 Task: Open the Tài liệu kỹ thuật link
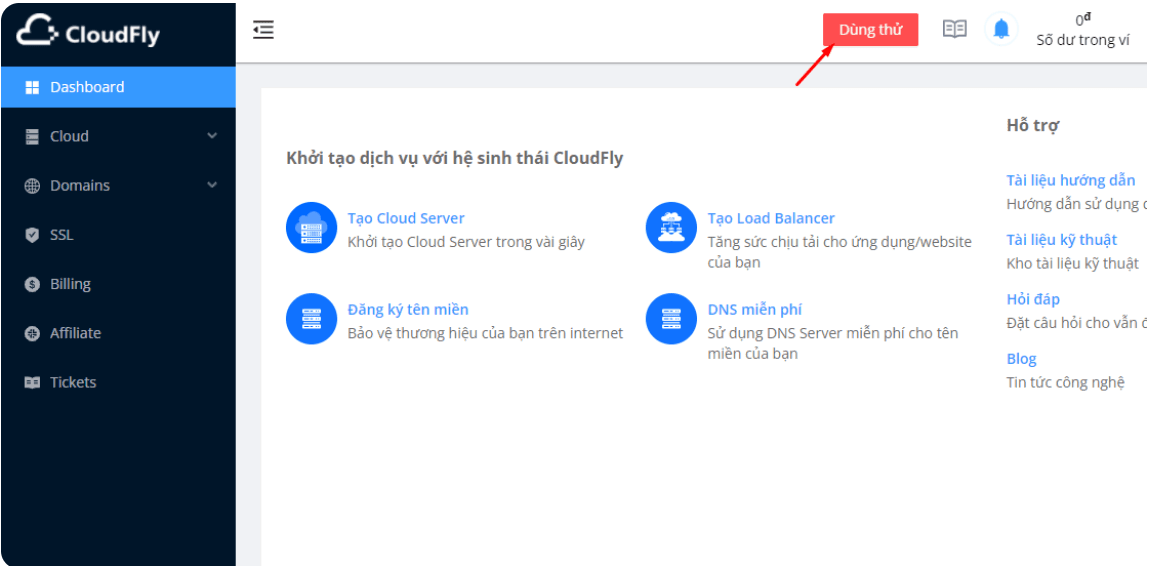(x=1061, y=240)
